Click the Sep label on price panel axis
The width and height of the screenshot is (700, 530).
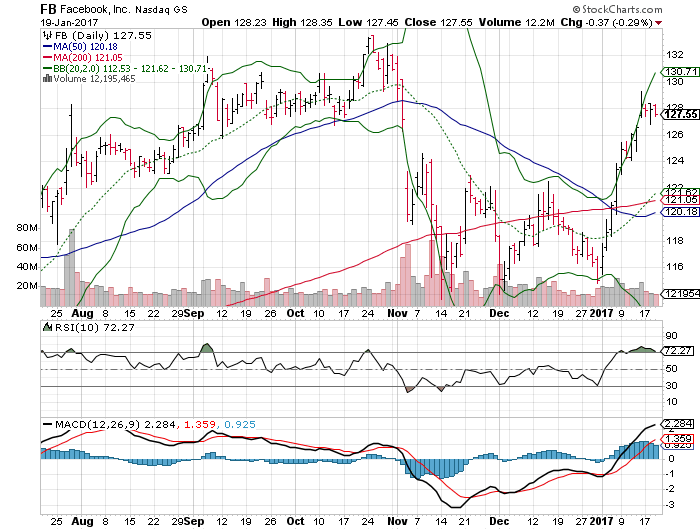coord(194,313)
